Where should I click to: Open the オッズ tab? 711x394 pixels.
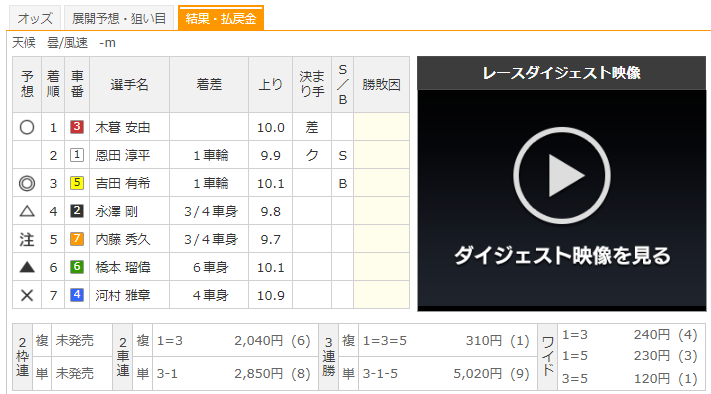[x=35, y=18]
